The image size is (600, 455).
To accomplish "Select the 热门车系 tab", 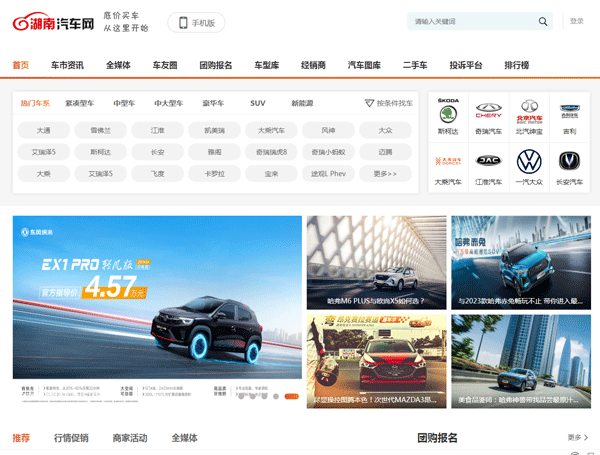I will pyautogui.click(x=35, y=103).
